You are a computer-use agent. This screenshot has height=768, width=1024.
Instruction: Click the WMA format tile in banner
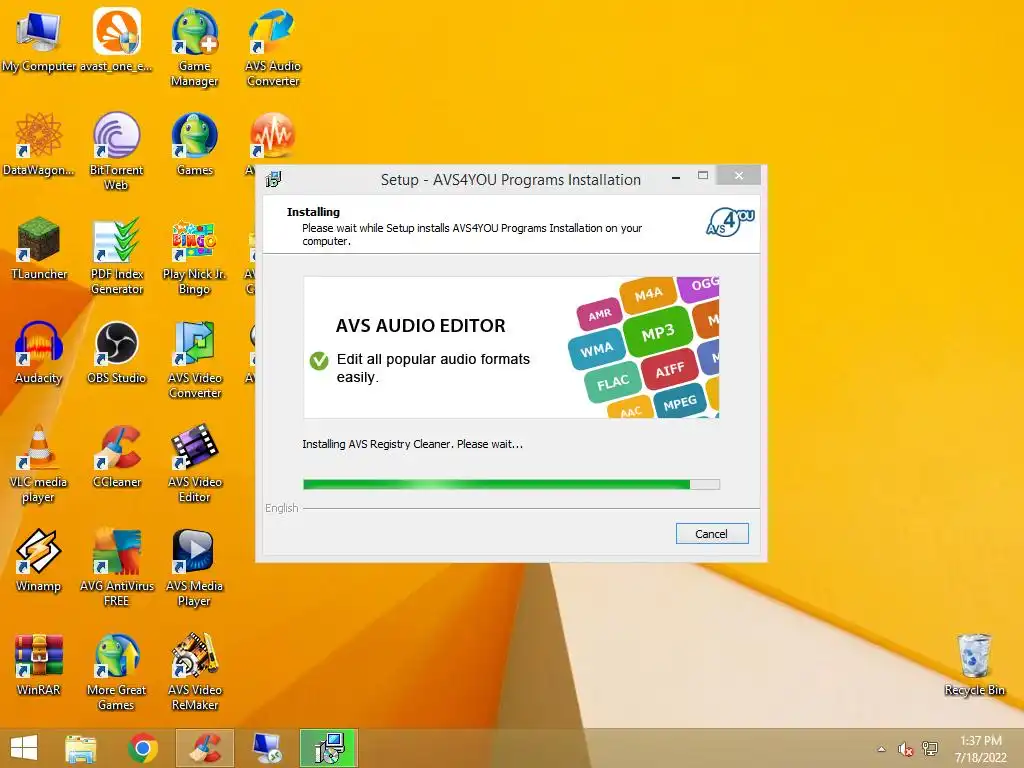point(596,349)
